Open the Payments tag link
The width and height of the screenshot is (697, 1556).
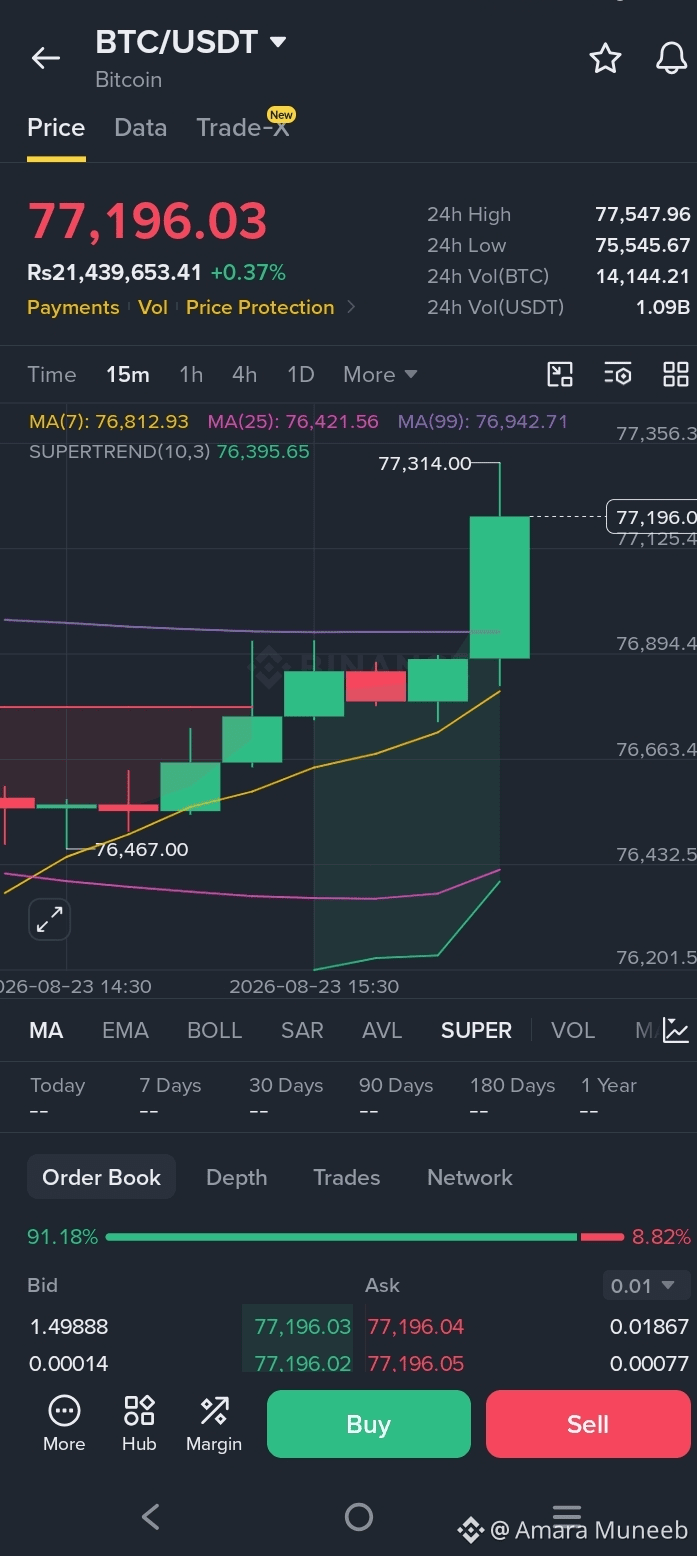(x=73, y=307)
